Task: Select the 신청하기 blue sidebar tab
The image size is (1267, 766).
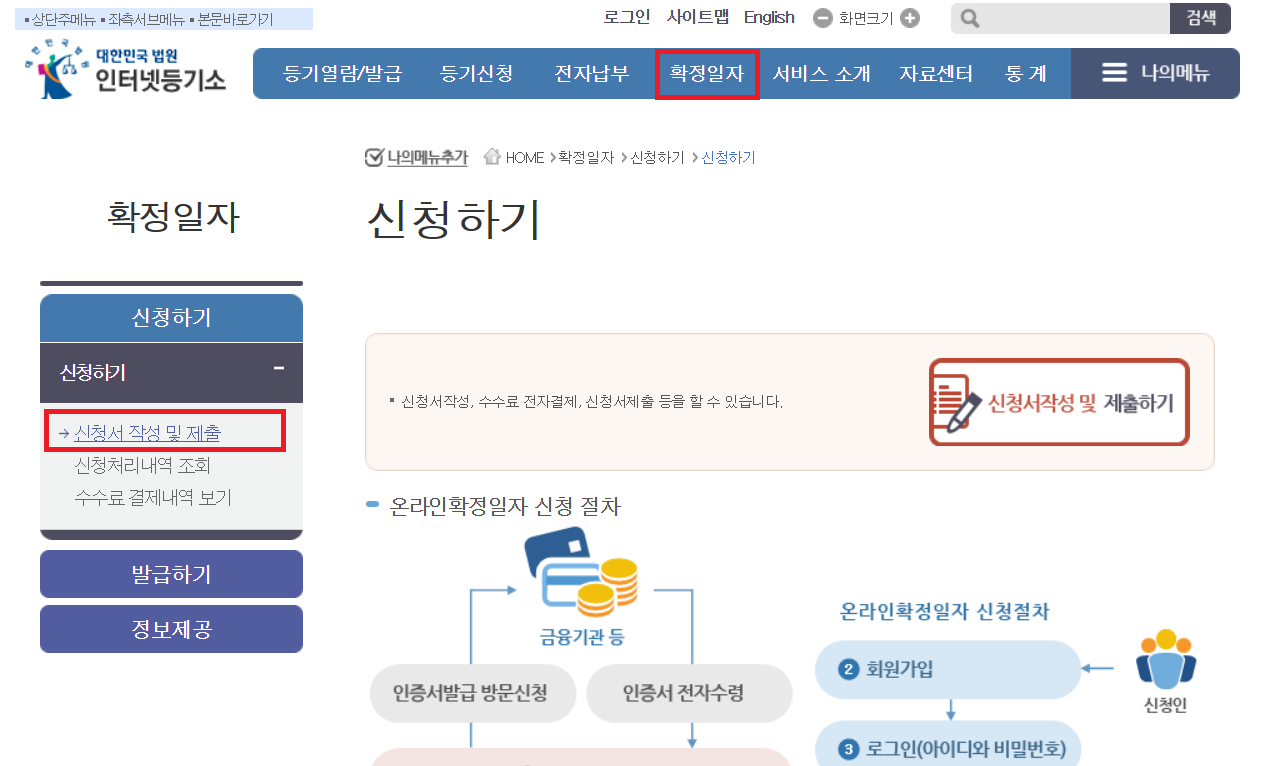Action: 171,318
